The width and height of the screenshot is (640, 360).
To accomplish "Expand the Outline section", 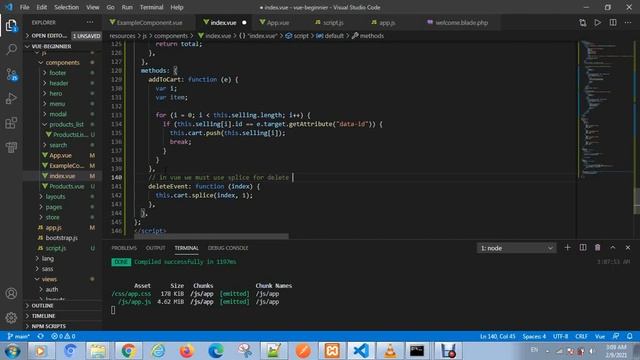I will tap(42, 306).
